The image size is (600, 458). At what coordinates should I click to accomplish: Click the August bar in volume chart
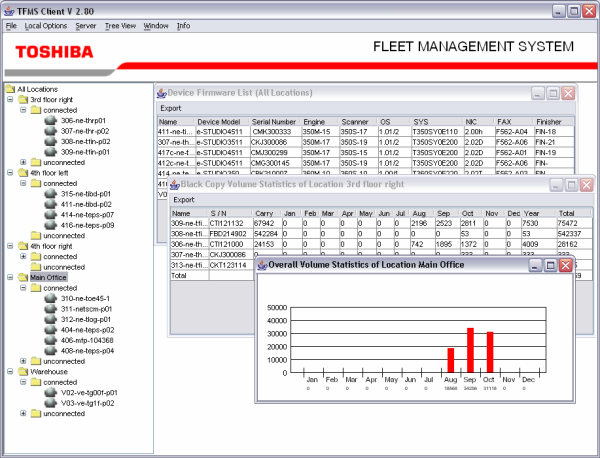(x=451, y=360)
